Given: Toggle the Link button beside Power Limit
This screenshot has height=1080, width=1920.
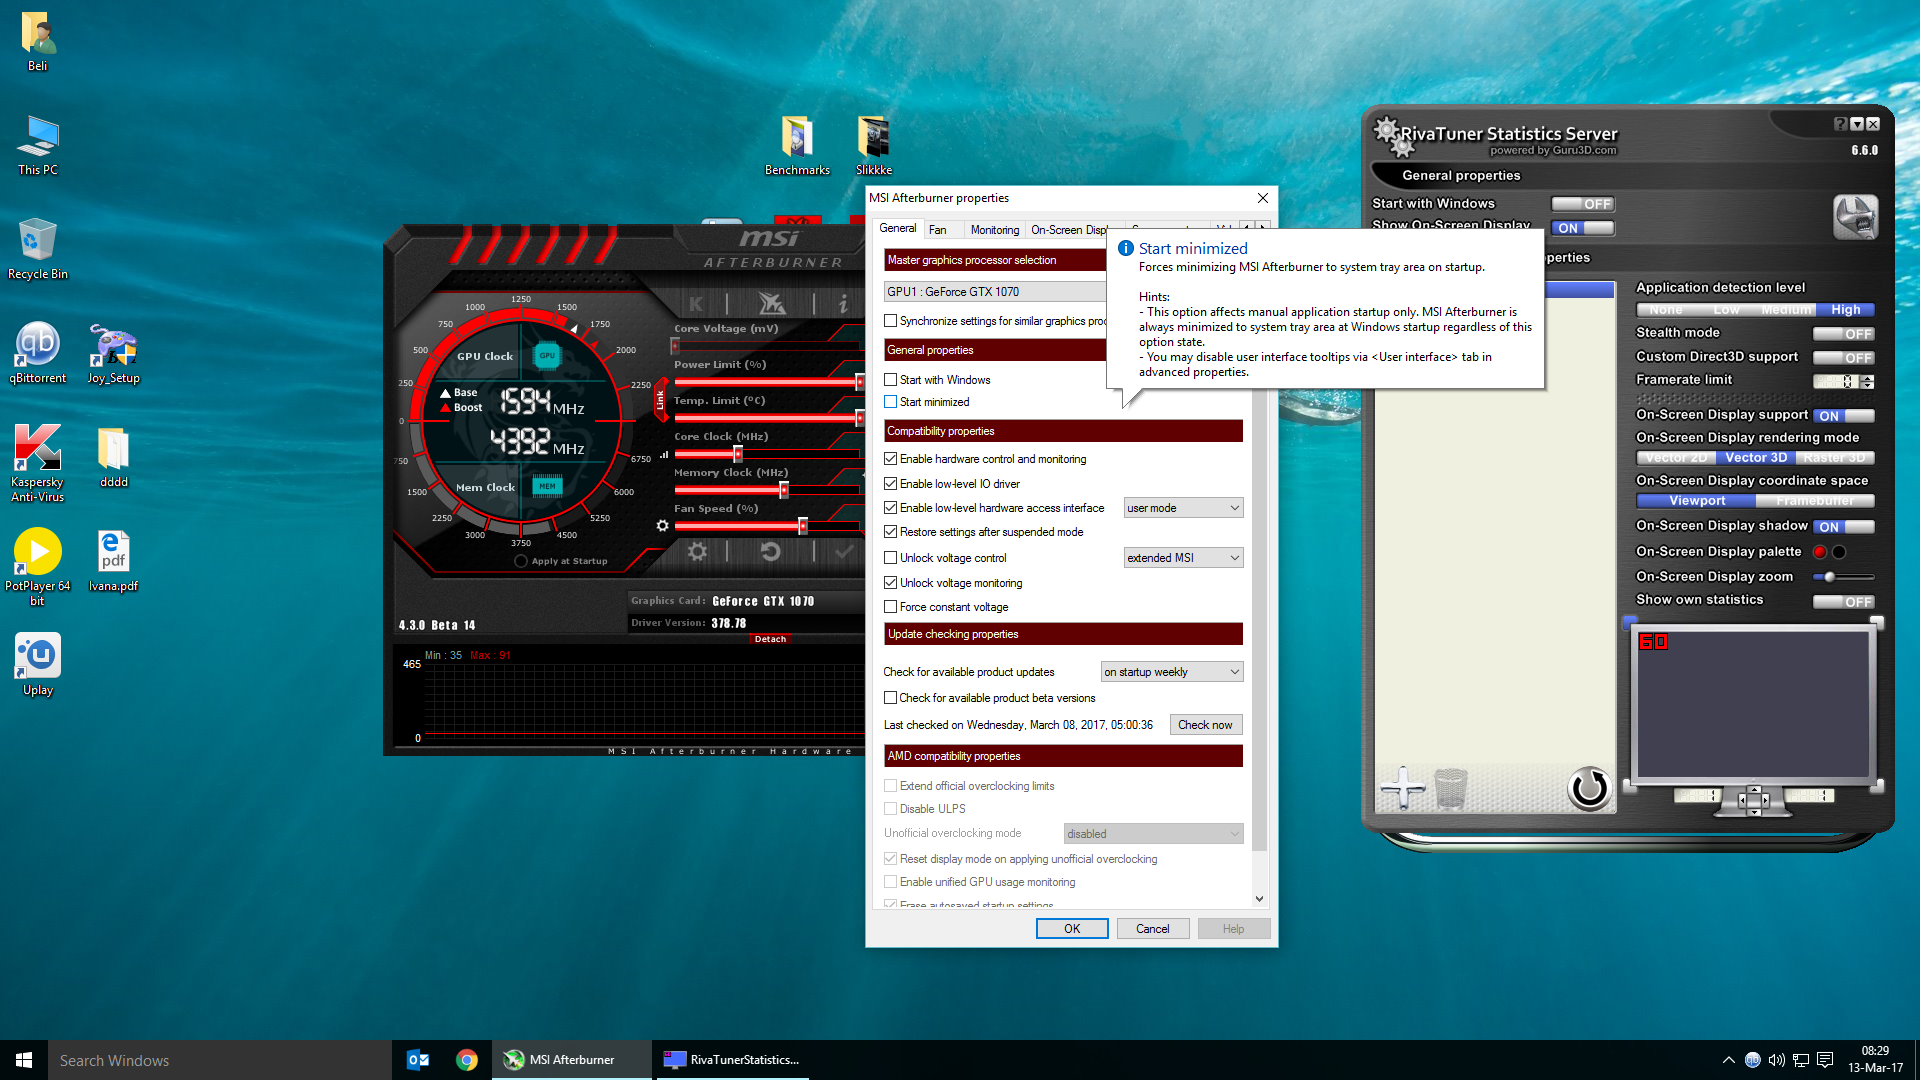Looking at the screenshot, I should pyautogui.click(x=660, y=399).
